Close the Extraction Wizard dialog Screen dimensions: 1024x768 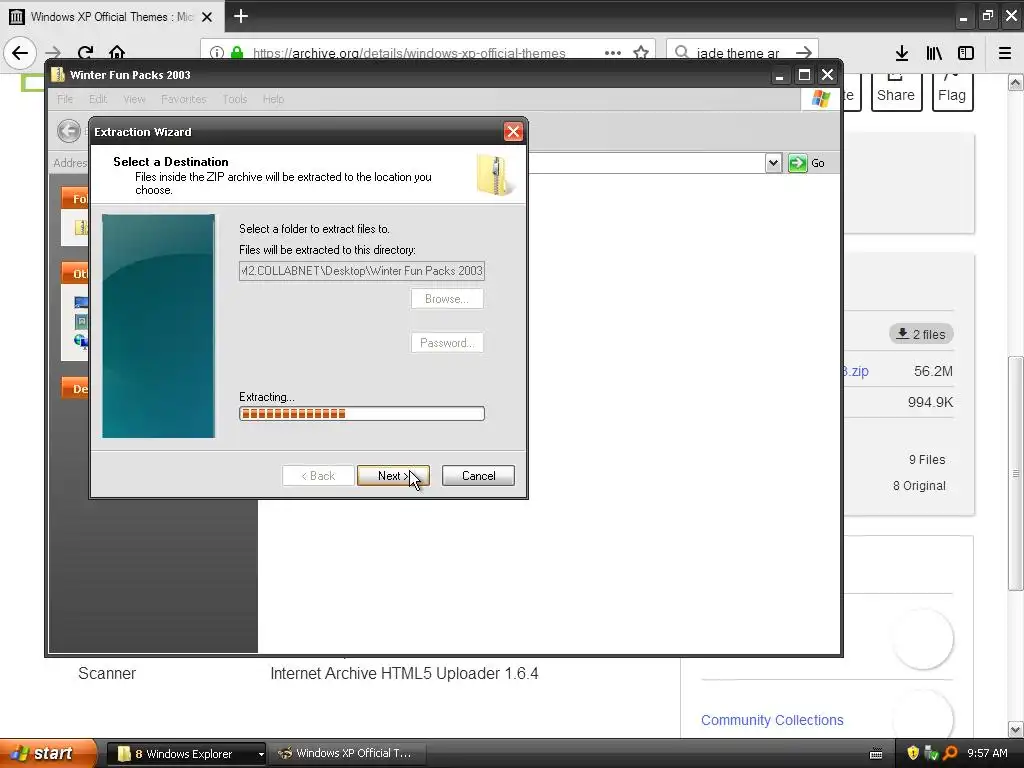click(513, 132)
